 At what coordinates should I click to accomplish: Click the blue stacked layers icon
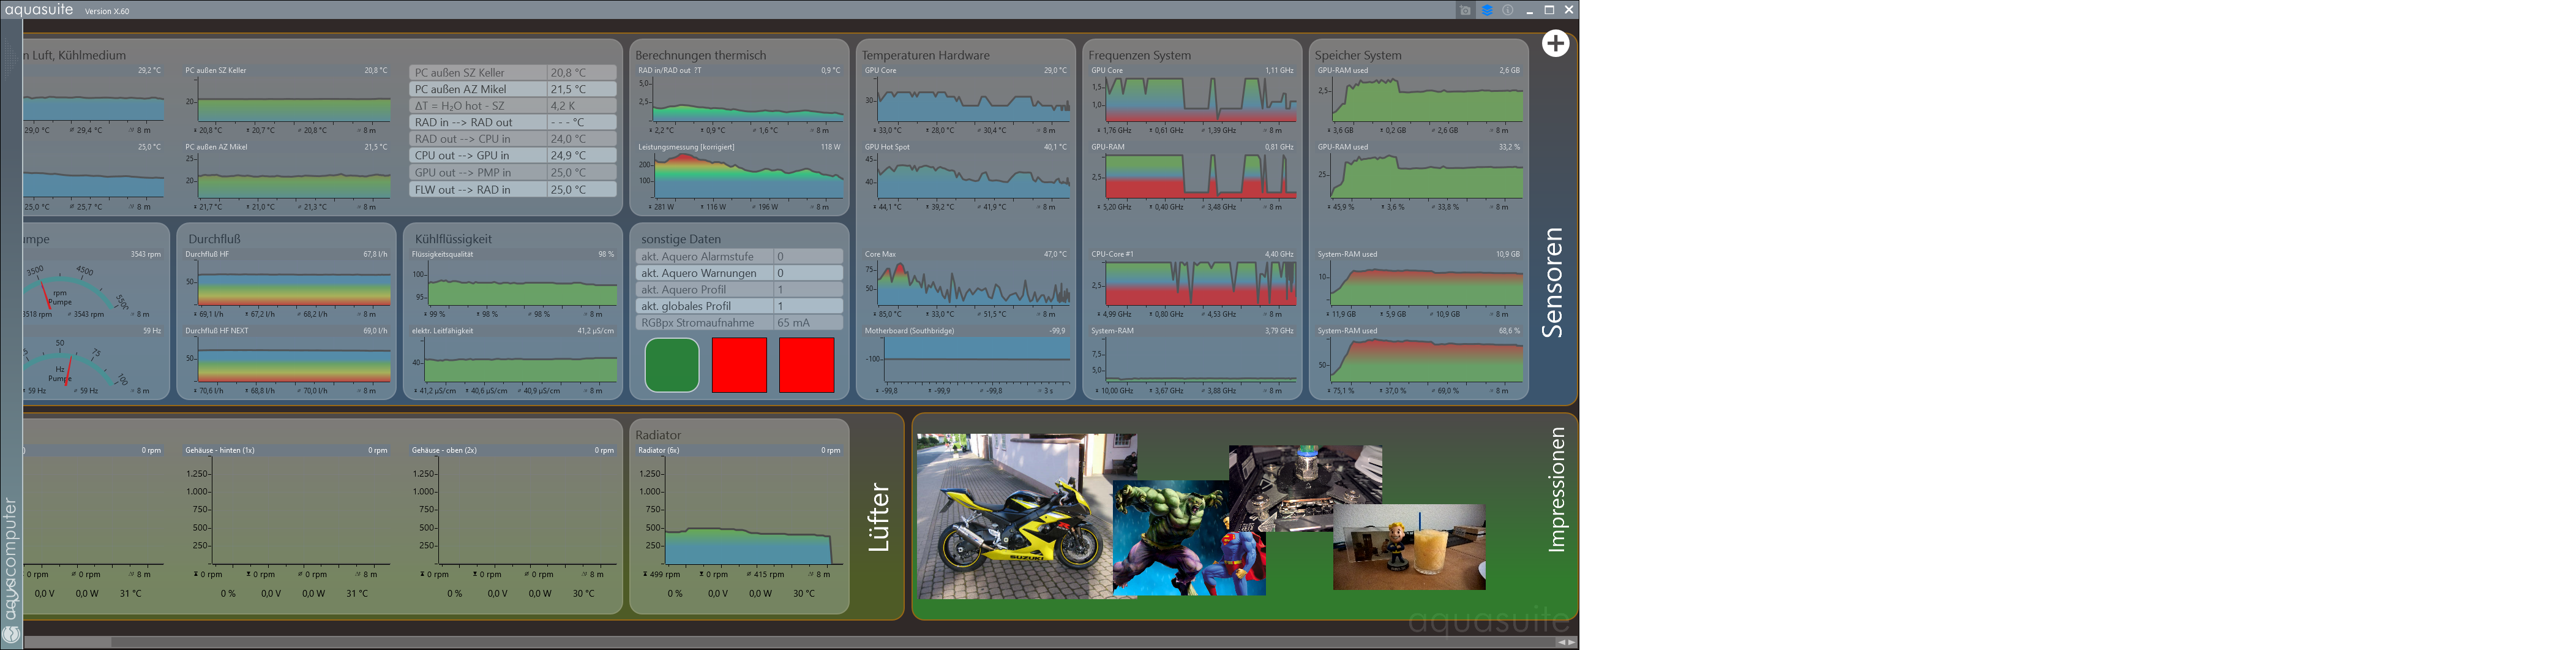point(1487,10)
